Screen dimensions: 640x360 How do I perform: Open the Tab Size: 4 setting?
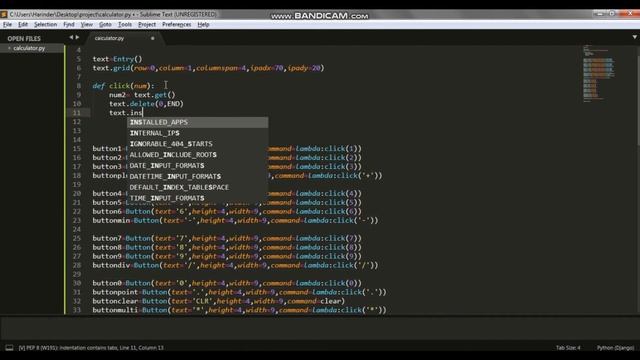point(568,348)
